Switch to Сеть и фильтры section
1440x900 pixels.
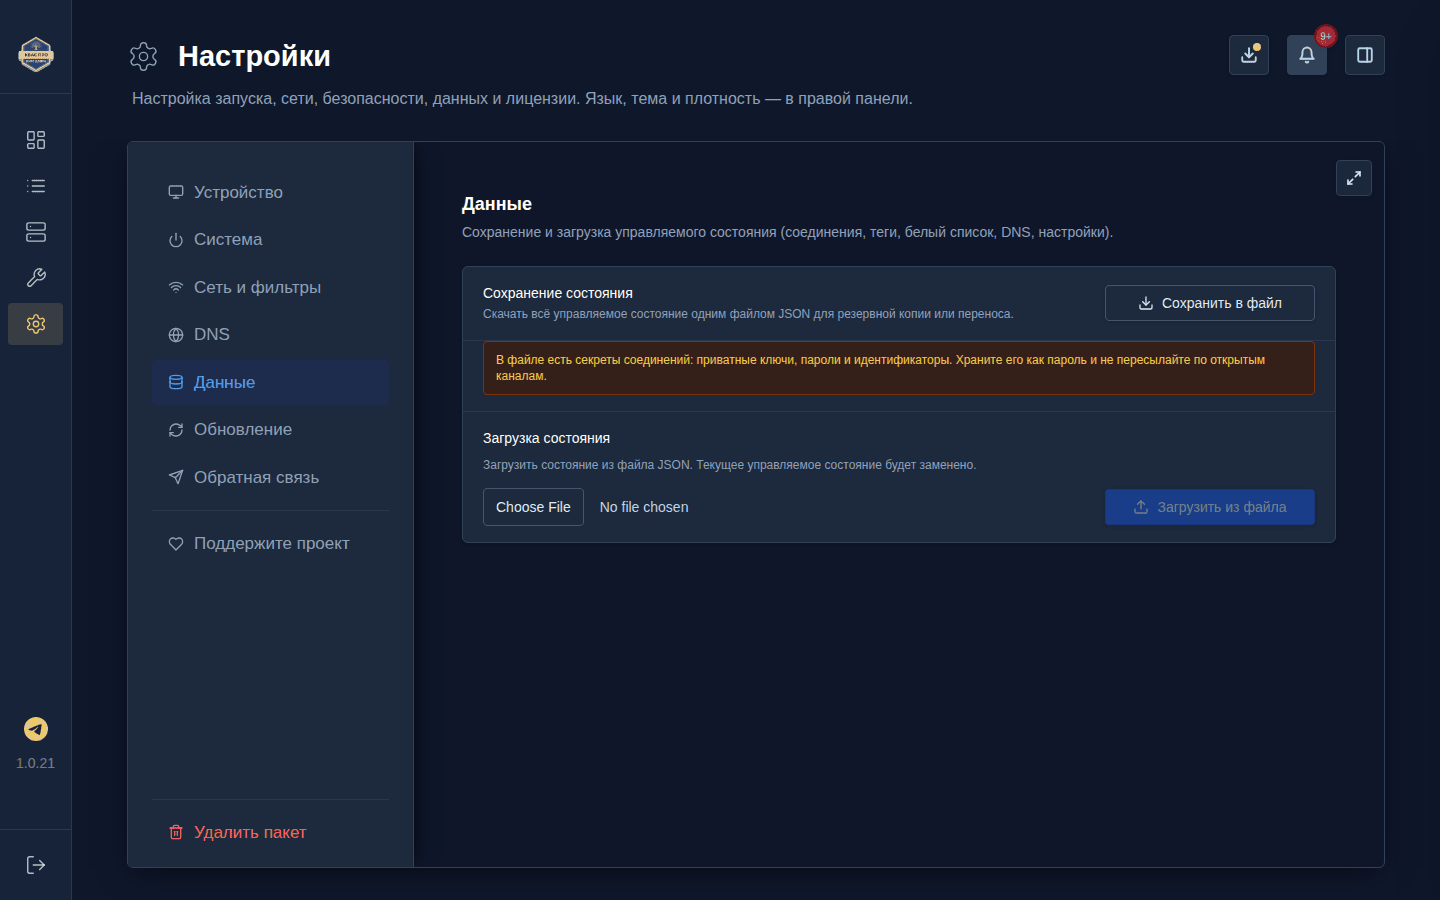(x=270, y=287)
